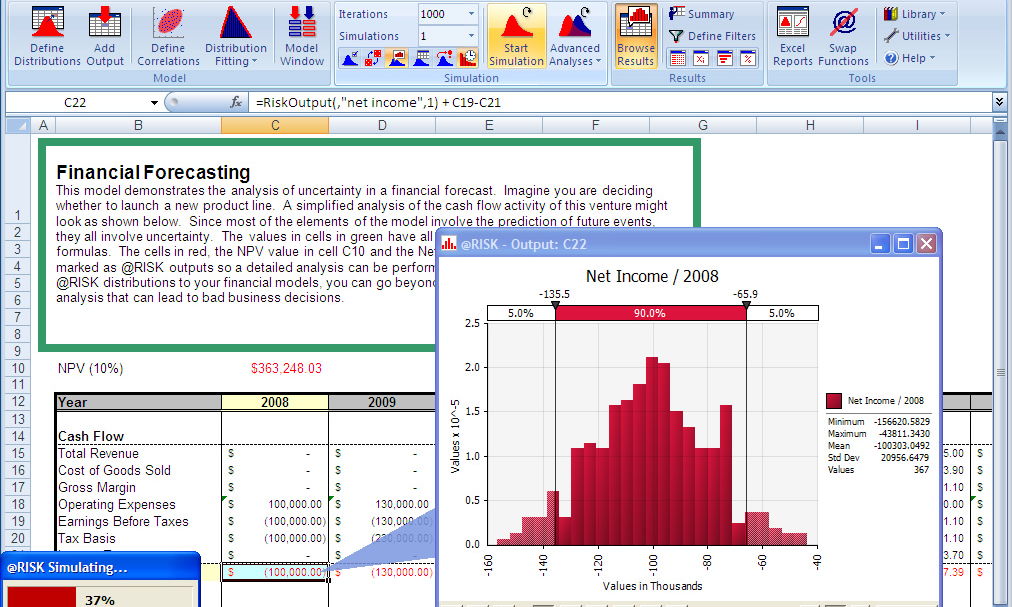Screen dimensions: 1012x607
Task: Click NPV value $363,248.03
Action: pos(286,368)
